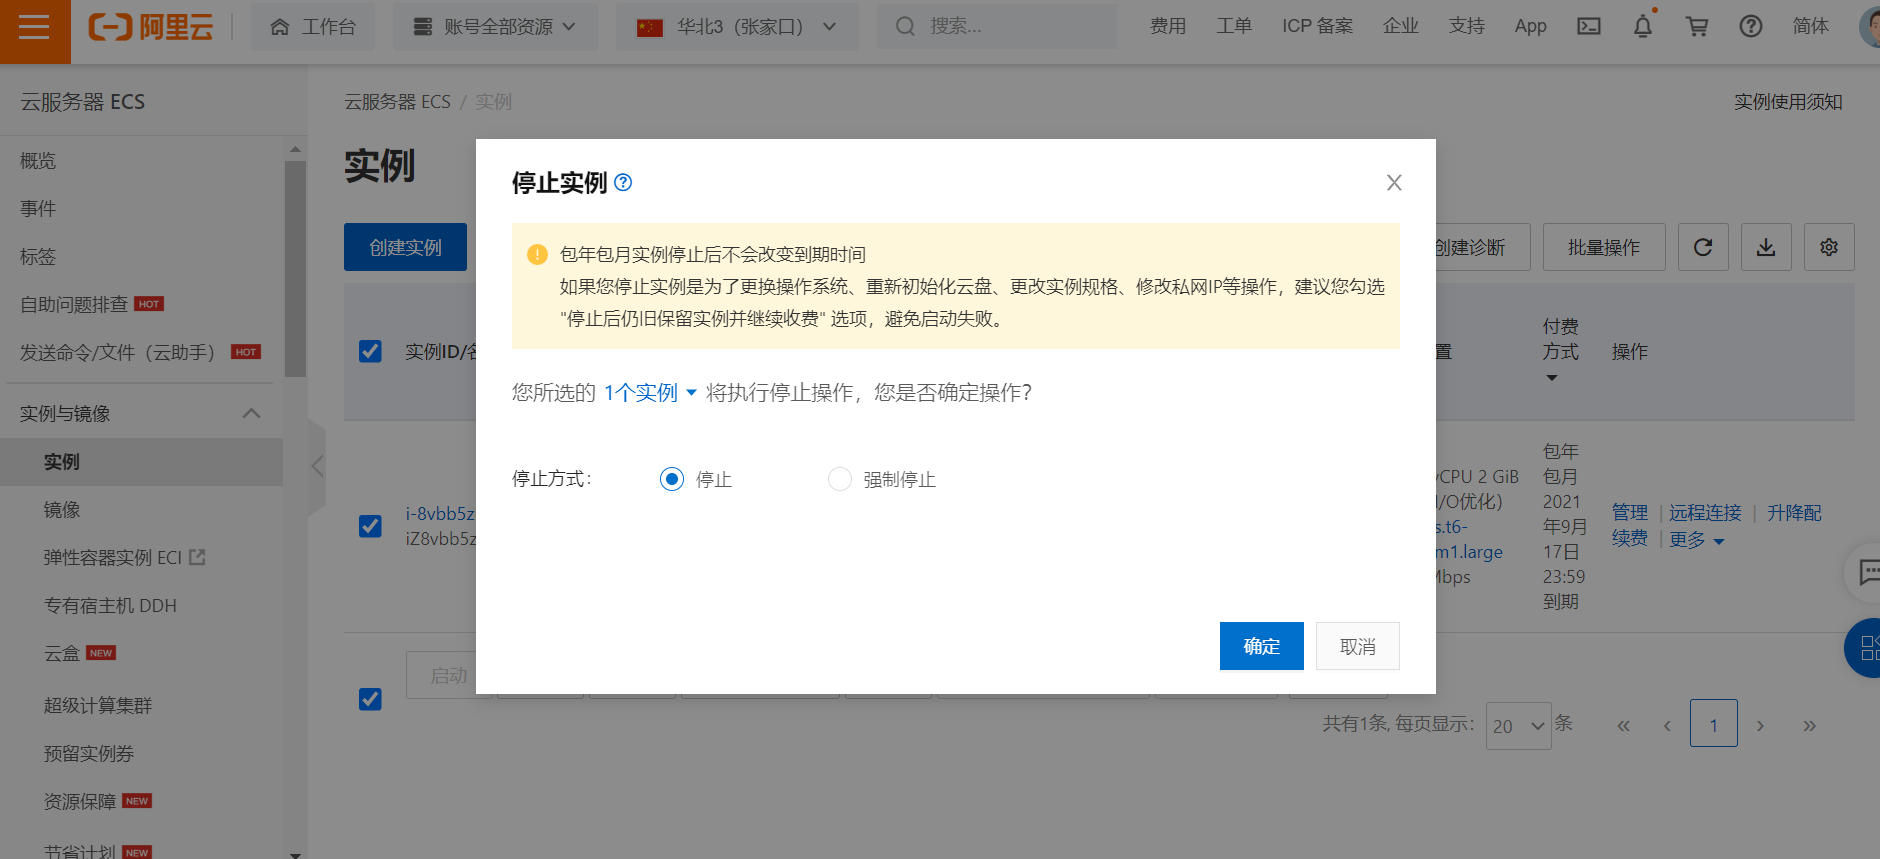
Task: Open the hamburger navigation menu
Action: tap(34, 27)
